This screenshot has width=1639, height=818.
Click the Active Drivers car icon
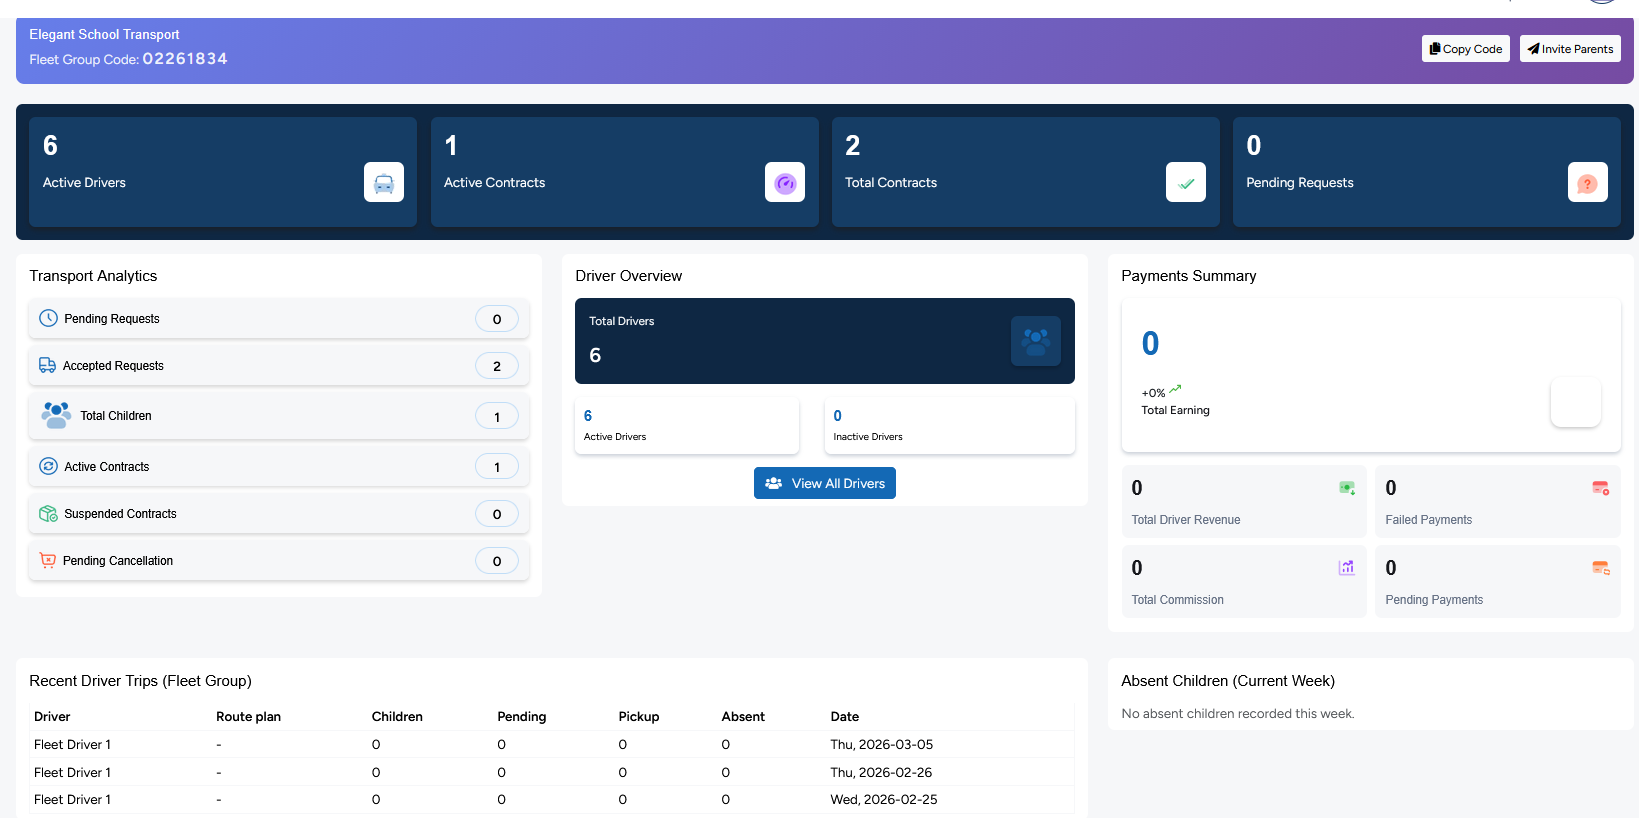tap(383, 182)
